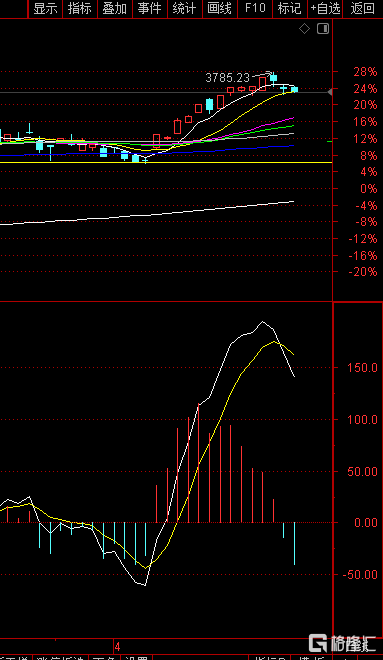Click the 3785.23 high price label

[x=227, y=78]
